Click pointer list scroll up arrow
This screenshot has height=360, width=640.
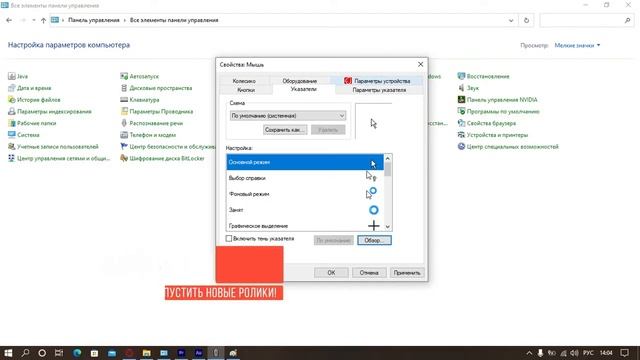tap(387, 159)
